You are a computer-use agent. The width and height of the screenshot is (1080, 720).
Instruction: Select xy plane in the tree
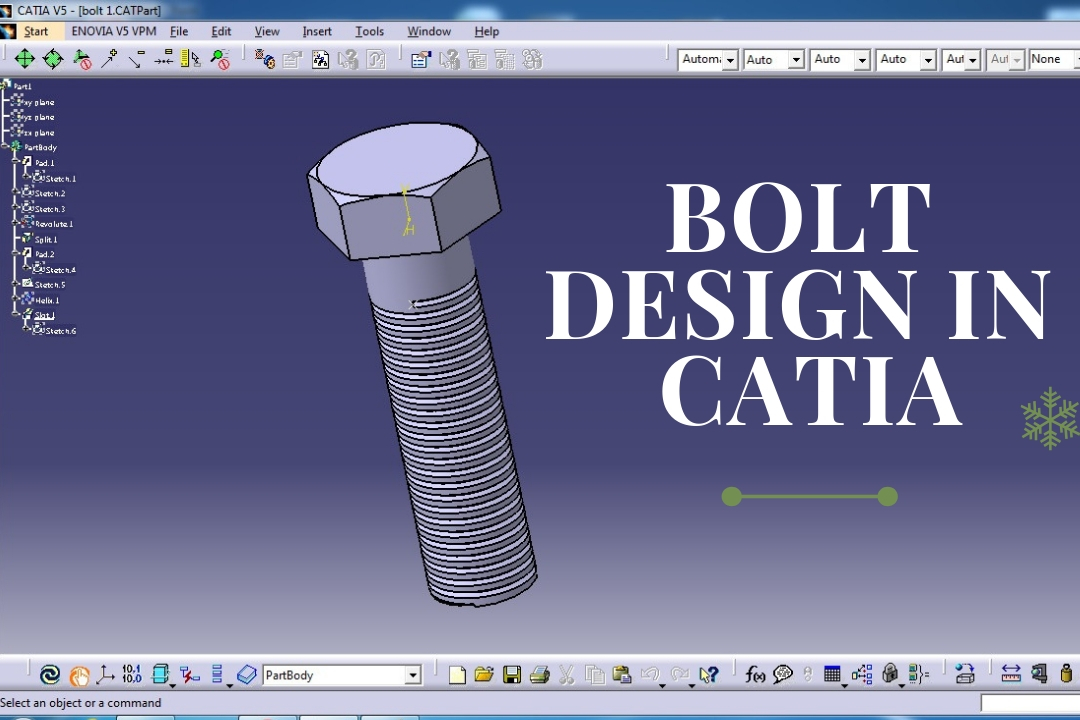tap(39, 102)
